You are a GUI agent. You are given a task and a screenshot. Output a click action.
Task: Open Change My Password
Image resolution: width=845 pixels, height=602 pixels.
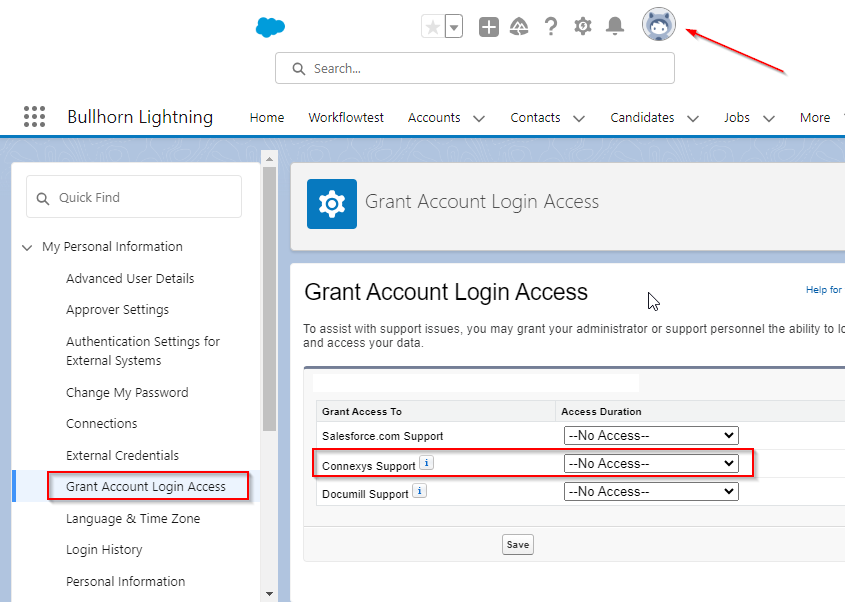click(127, 392)
